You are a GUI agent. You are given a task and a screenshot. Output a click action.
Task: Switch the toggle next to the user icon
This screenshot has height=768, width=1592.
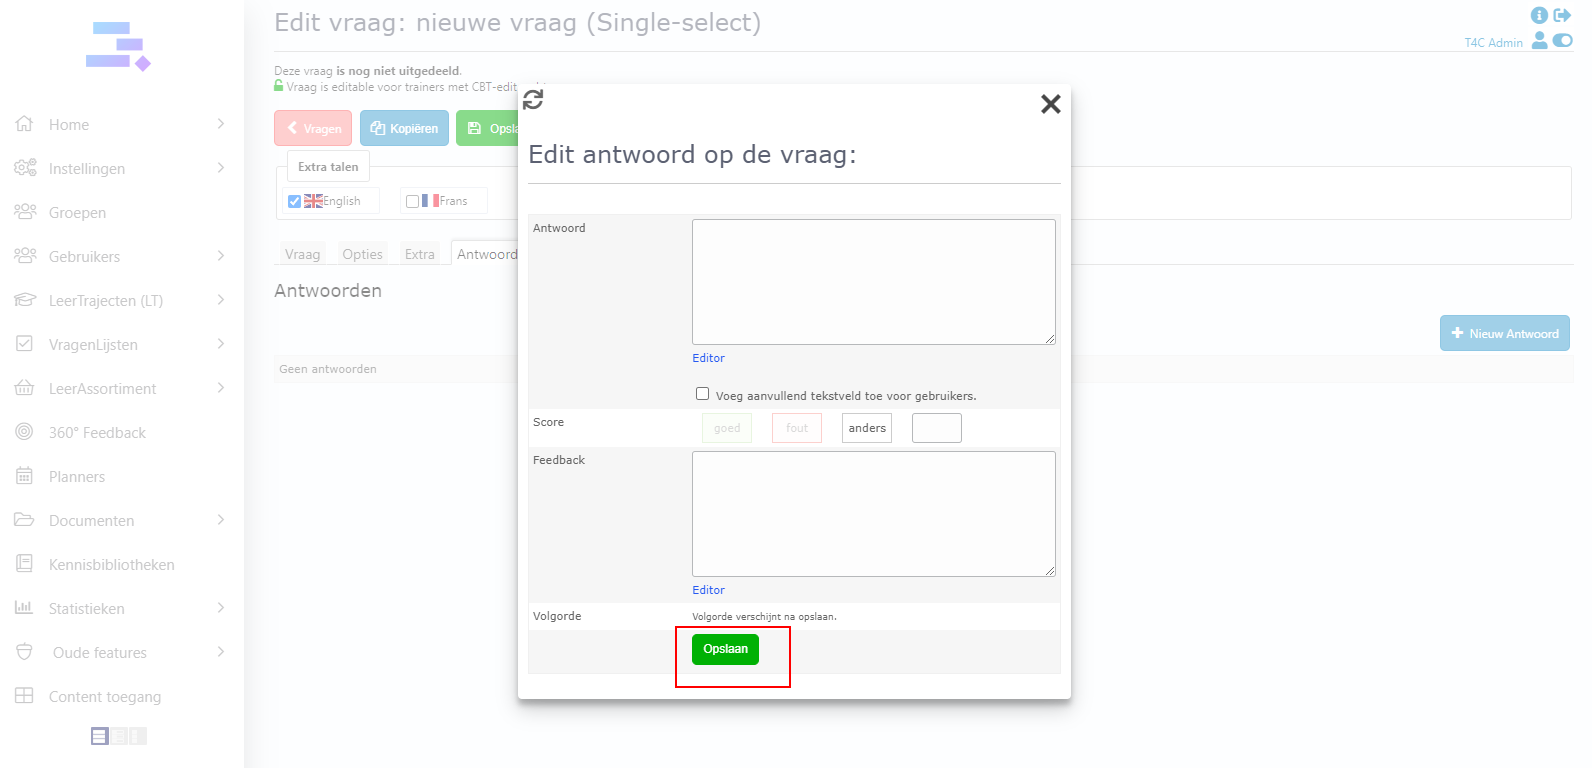pos(1563,40)
